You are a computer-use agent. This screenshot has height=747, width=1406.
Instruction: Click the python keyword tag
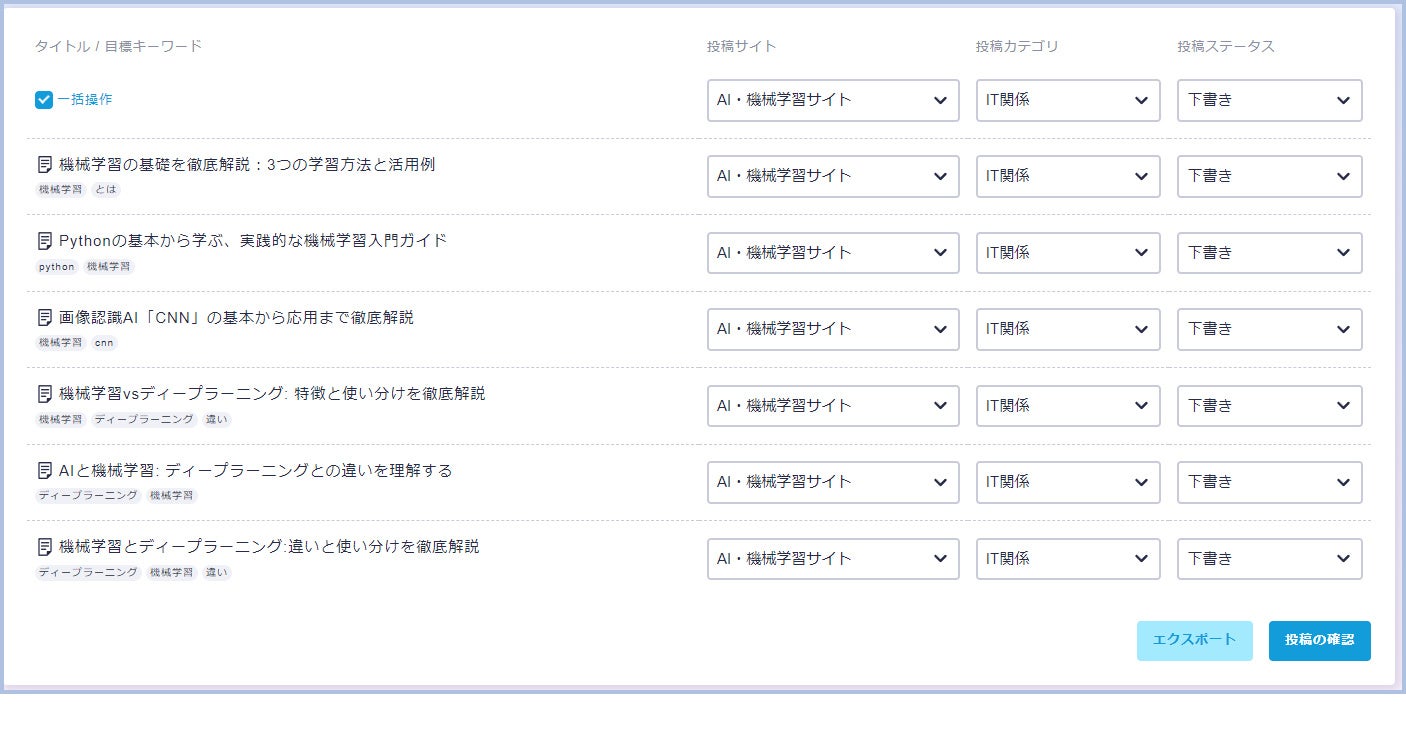[57, 267]
